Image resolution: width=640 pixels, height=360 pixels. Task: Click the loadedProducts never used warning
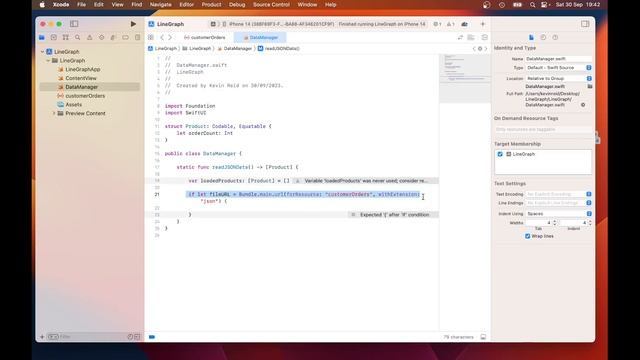click(x=366, y=181)
